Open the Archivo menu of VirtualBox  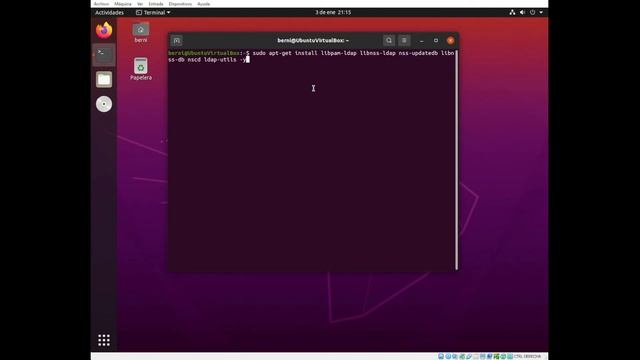coord(101,4)
